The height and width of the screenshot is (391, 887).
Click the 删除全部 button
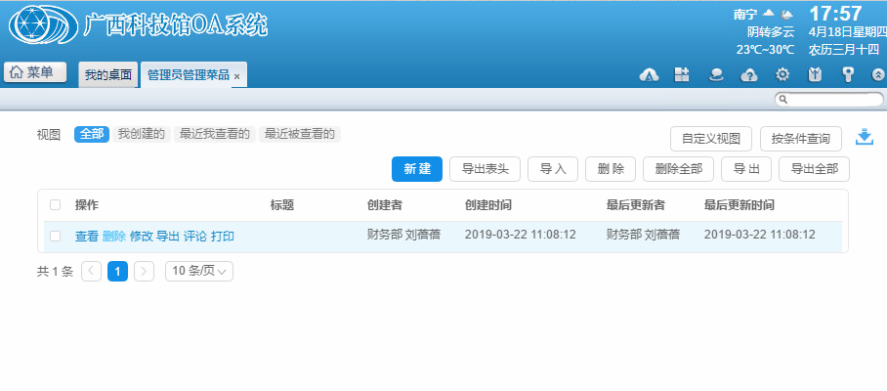[678, 169]
